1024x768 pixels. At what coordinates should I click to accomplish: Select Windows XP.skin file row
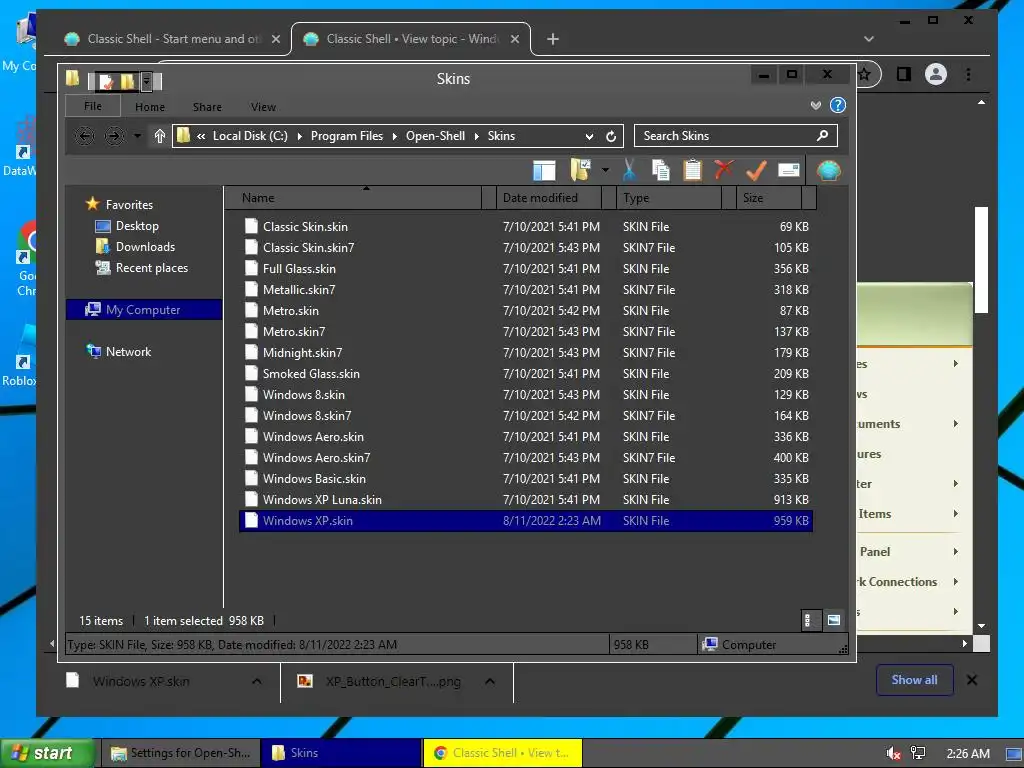coord(526,520)
